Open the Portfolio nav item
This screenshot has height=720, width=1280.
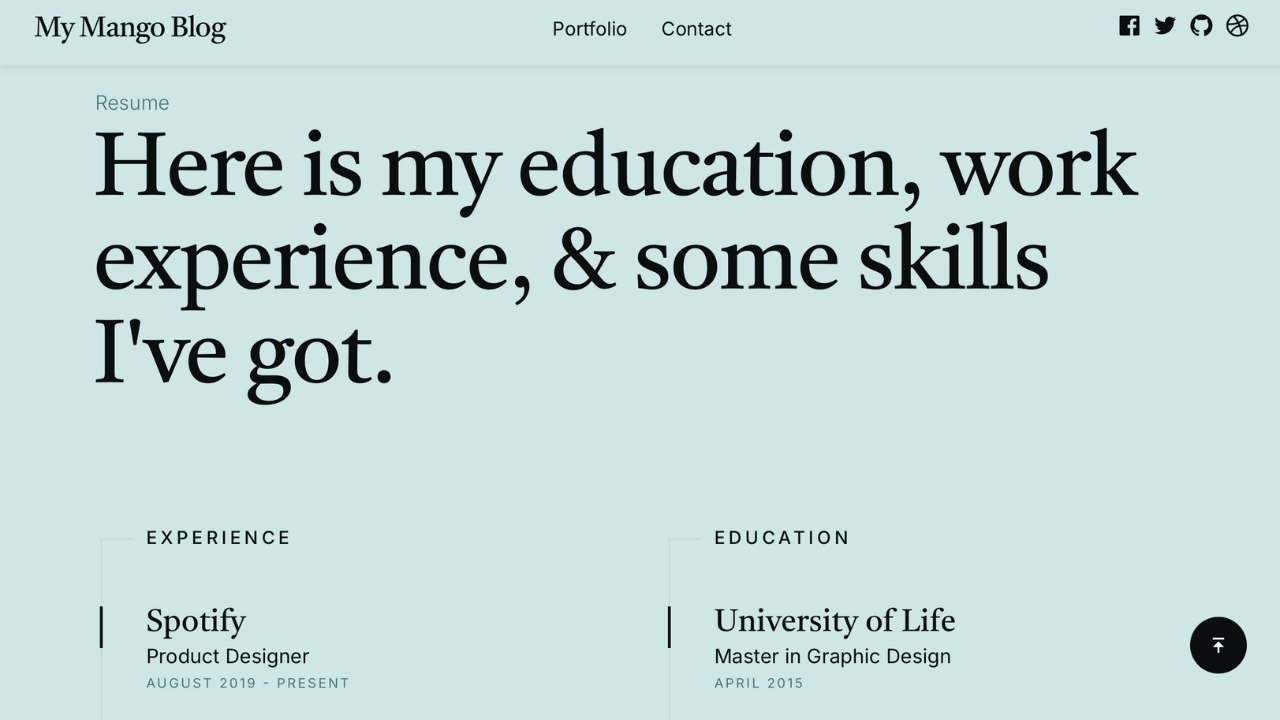point(589,29)
